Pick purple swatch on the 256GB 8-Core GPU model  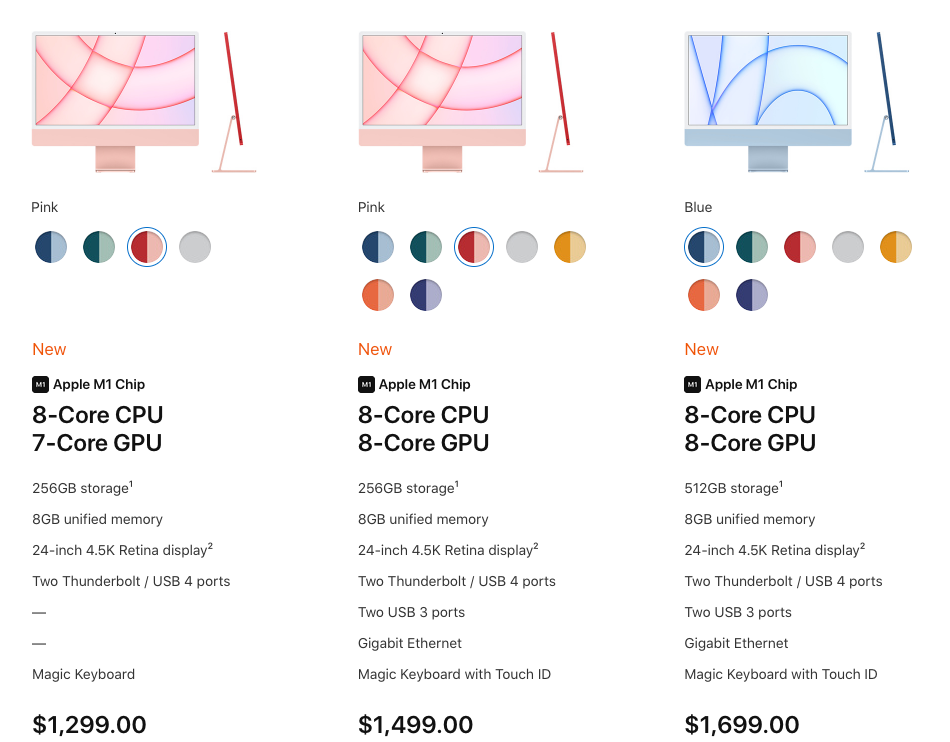426,295
